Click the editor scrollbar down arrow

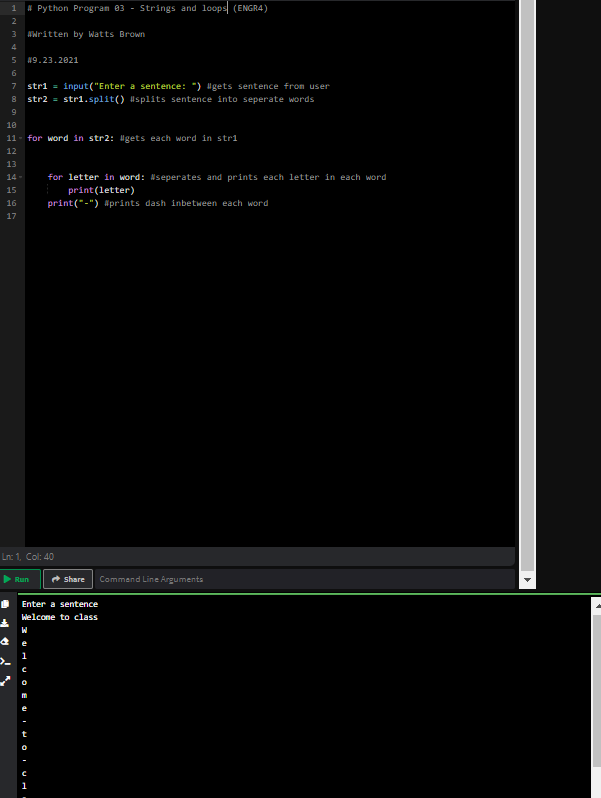pyautogui.click(x=527, y=580)
